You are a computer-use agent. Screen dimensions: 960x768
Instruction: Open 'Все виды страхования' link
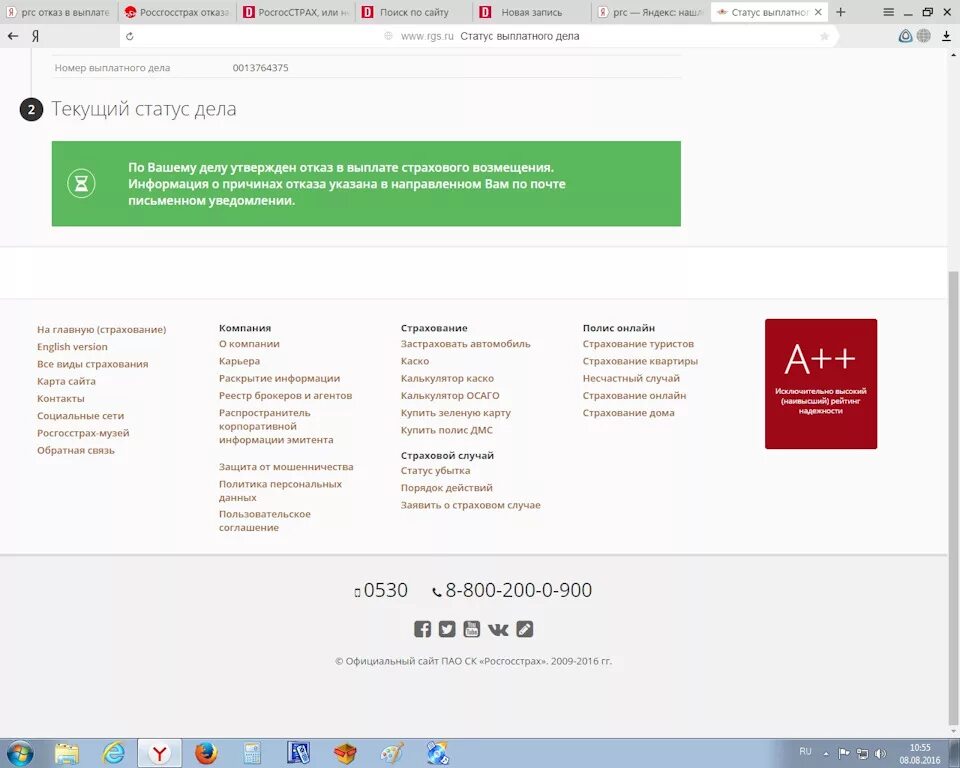92,364
